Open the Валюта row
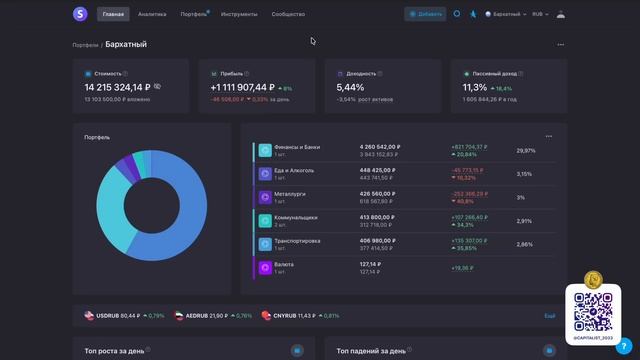This screenshot has width=640, height=360. click(x=404, y=268)
